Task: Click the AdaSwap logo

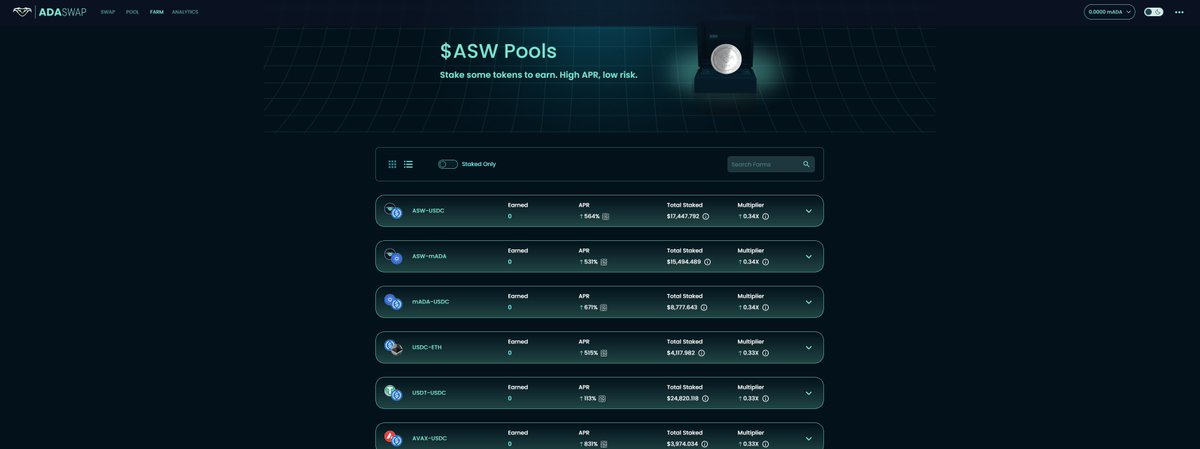Action: pyautogui.click(x=49, y=12)
